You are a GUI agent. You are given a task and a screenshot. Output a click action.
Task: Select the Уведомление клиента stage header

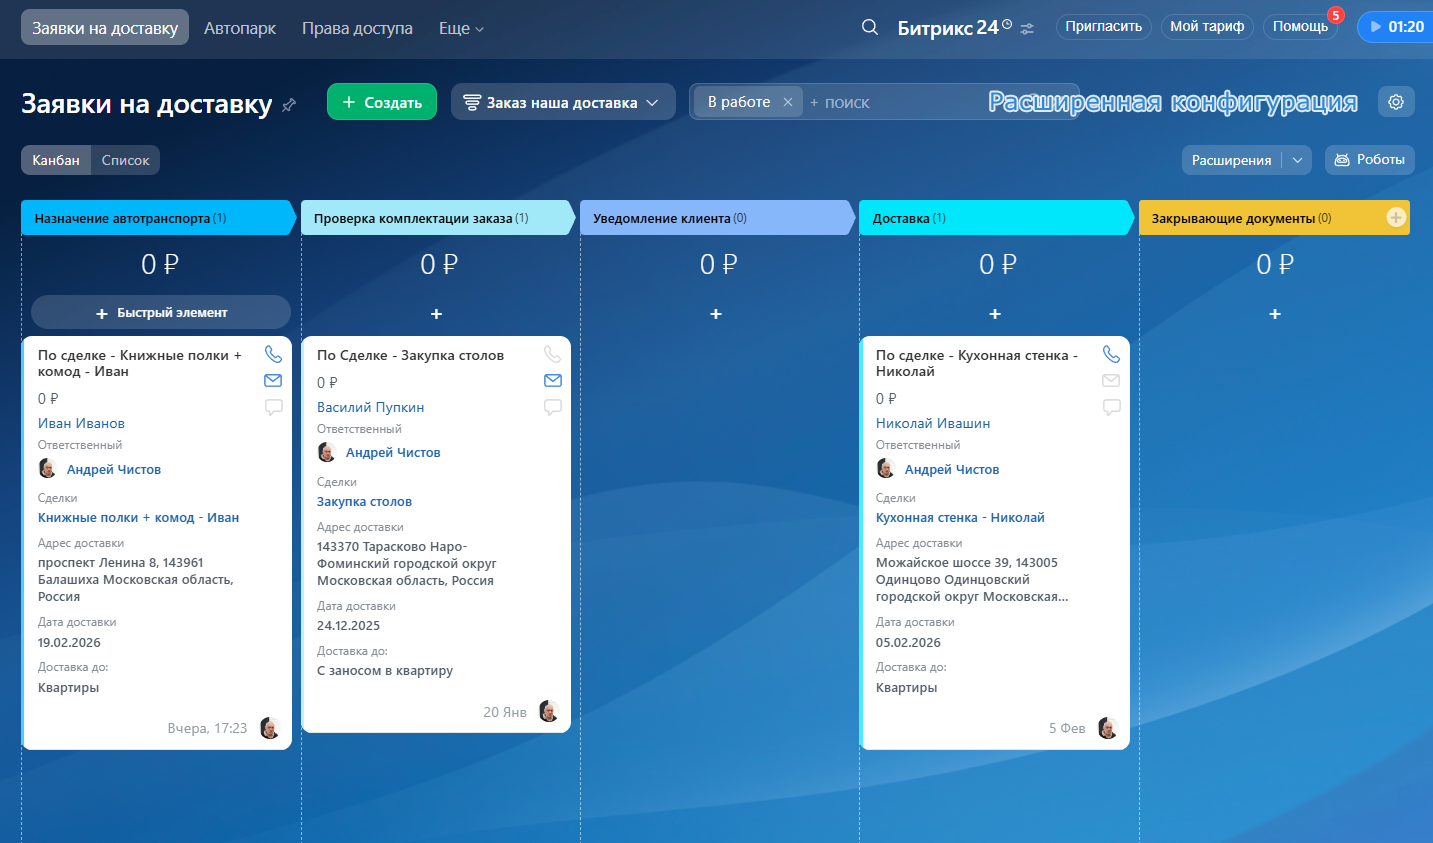tap(717, 218)
